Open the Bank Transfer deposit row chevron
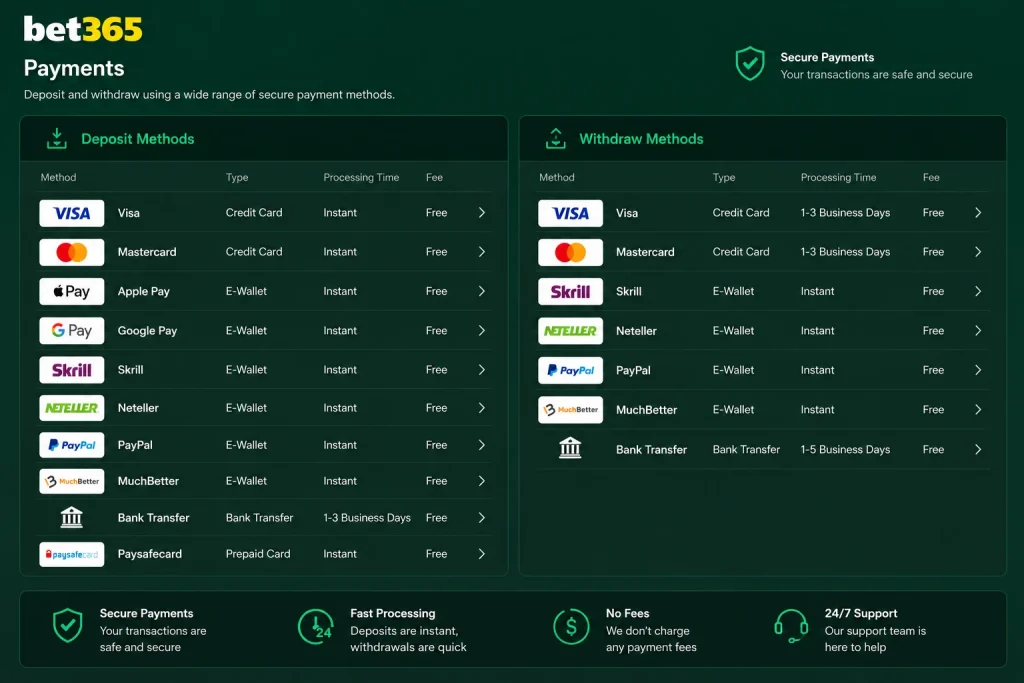 tap(482, 518)
